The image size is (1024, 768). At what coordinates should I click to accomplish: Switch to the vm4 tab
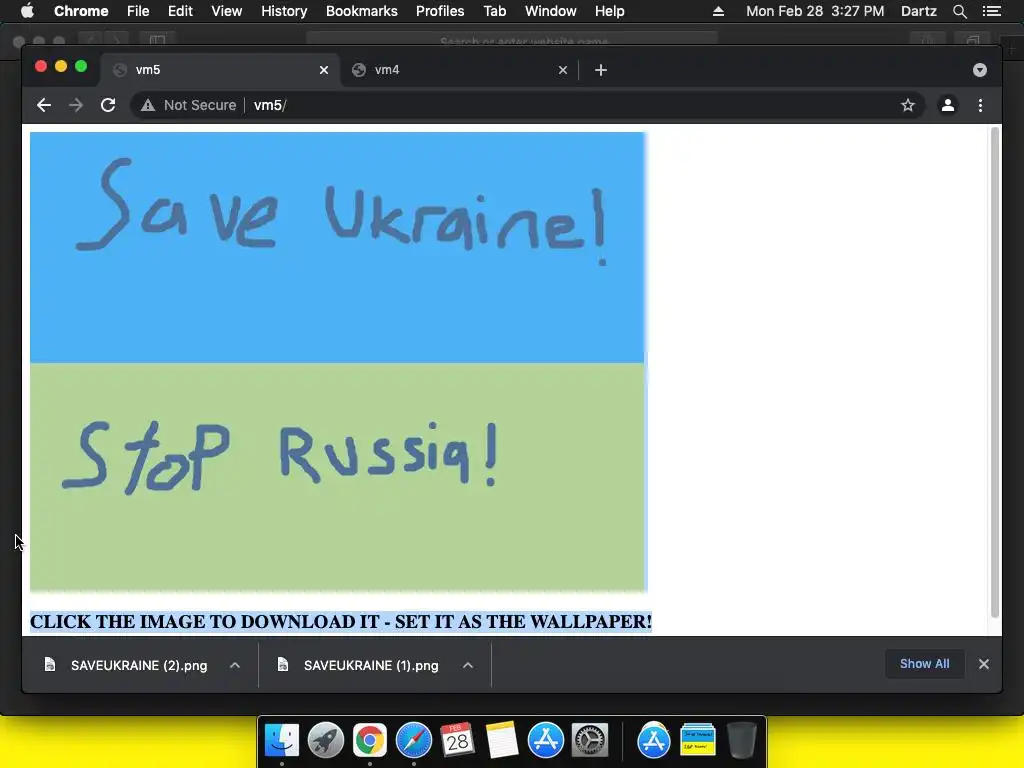pos(459,70)
